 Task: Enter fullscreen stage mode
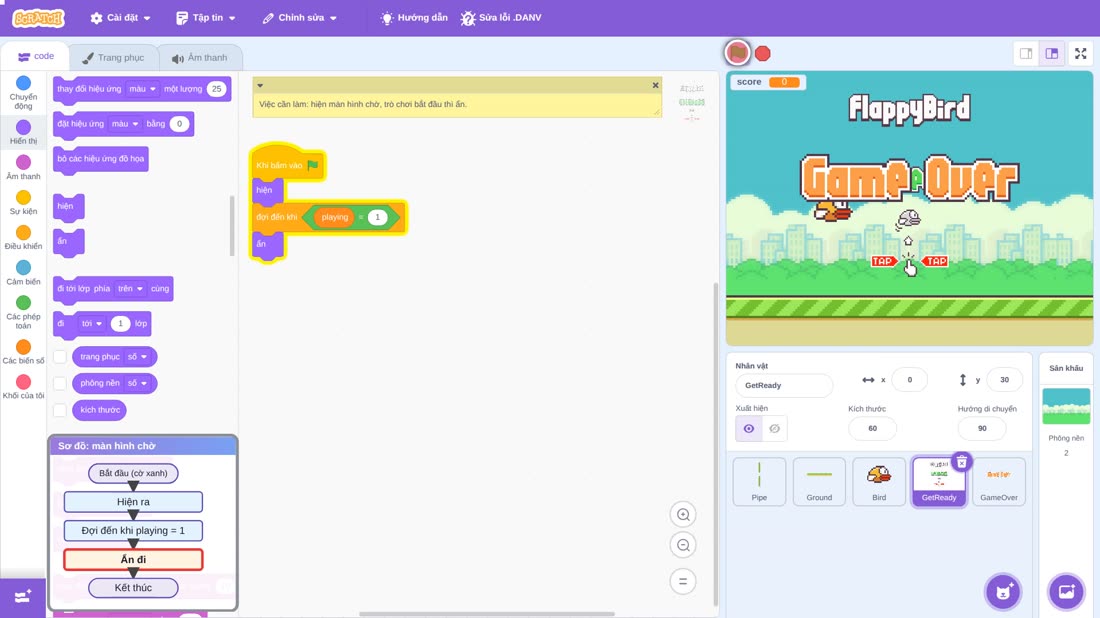pyautogui.click(x=1080, y=53)
